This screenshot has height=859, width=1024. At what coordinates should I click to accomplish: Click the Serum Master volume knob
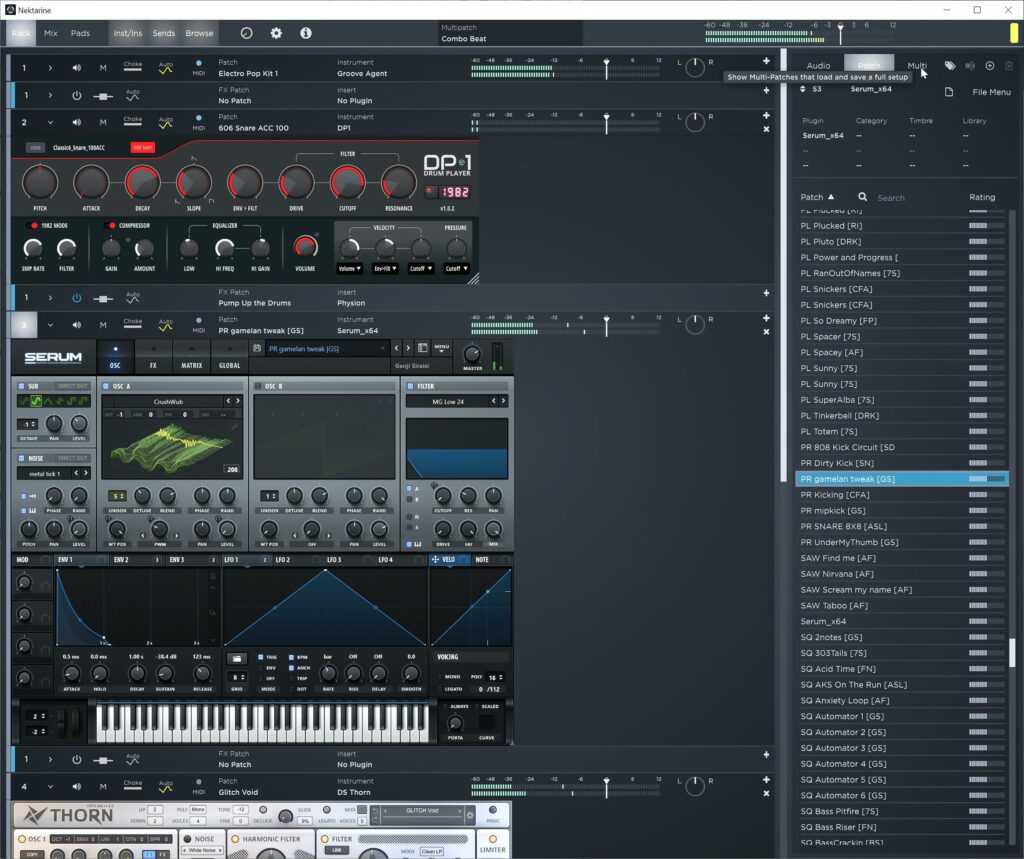click(x=472, y=353)
